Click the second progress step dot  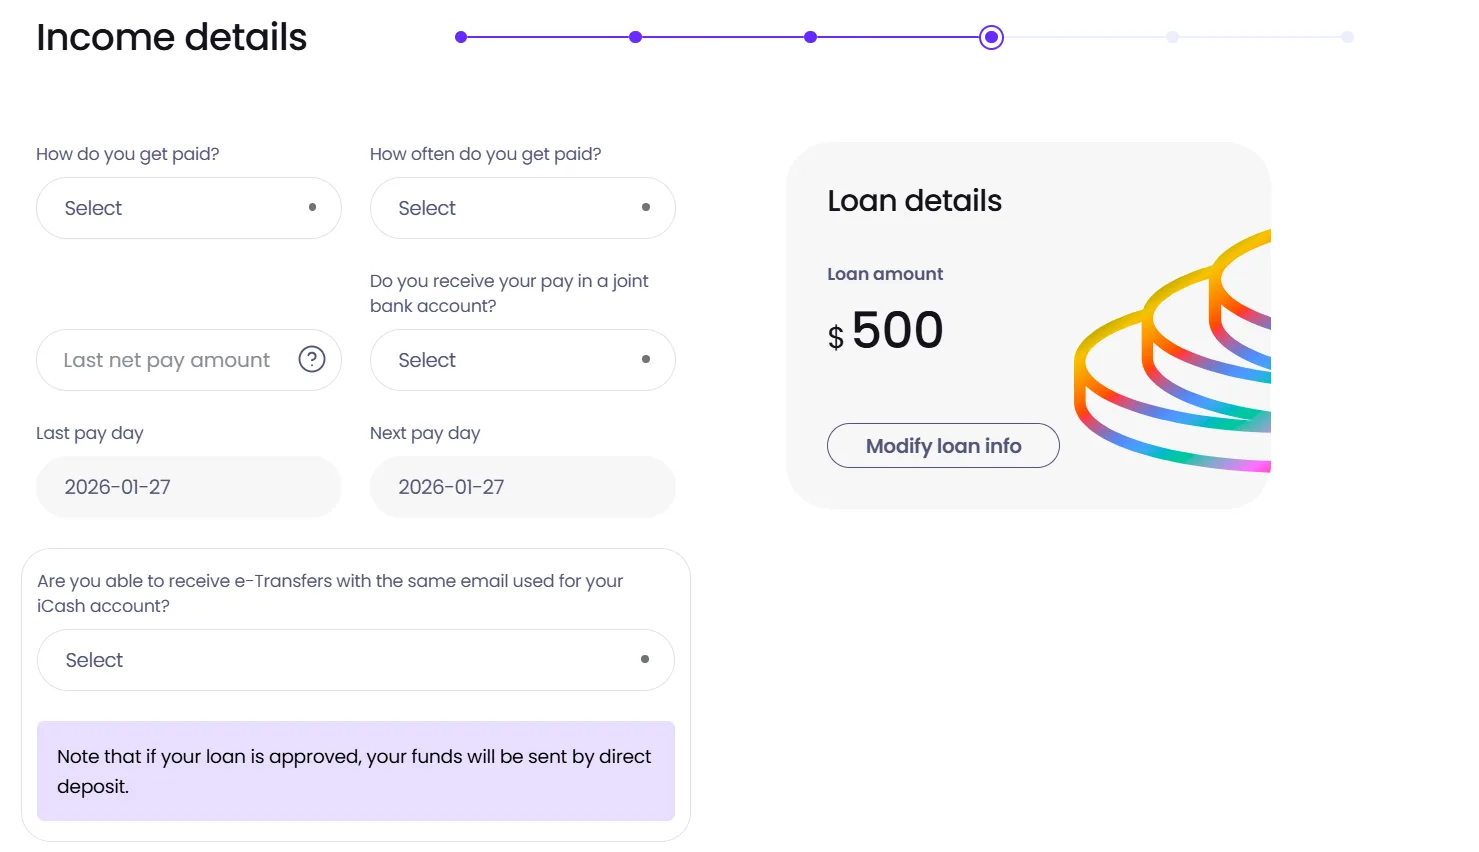pos(636,37)
